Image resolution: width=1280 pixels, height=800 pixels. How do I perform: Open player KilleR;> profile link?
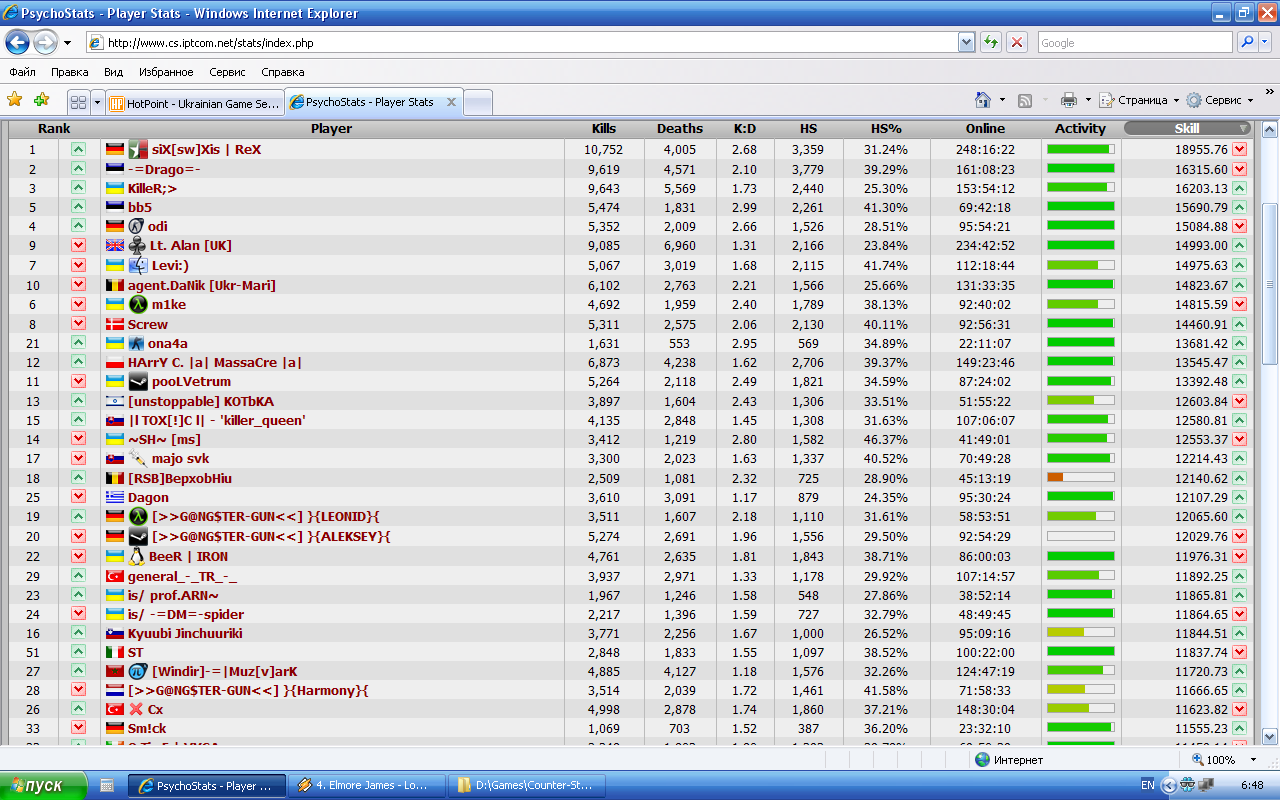click(152, 188)
